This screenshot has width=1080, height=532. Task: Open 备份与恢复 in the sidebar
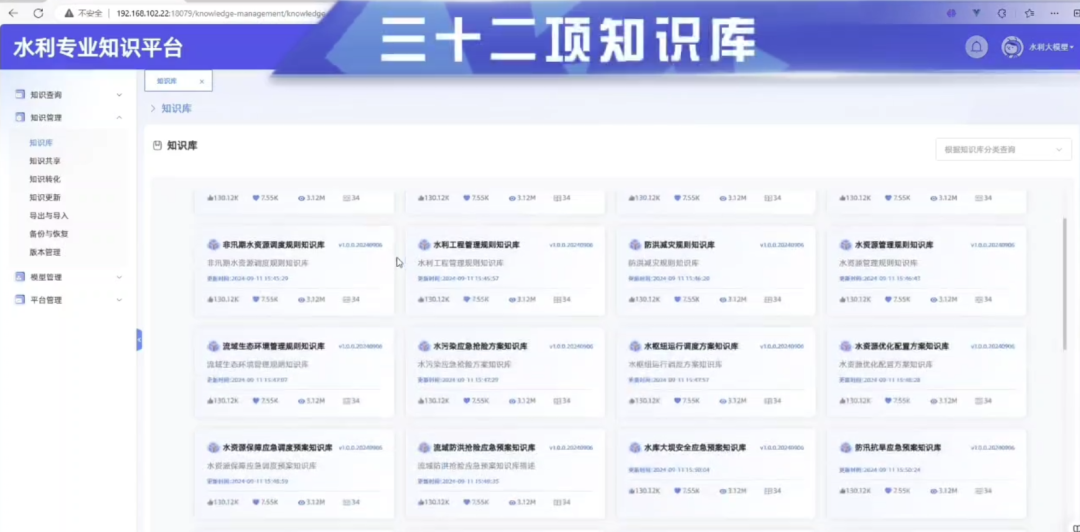49,234
